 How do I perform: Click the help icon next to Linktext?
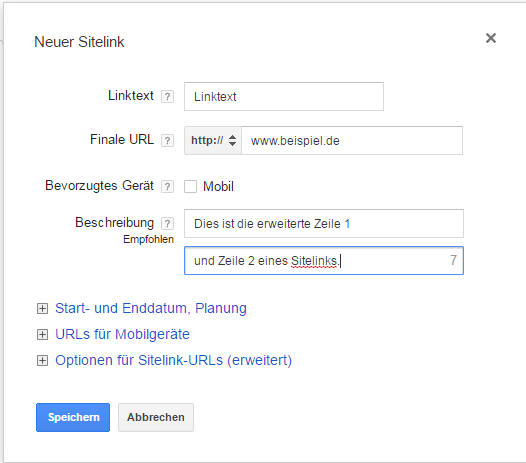point(167,97)
